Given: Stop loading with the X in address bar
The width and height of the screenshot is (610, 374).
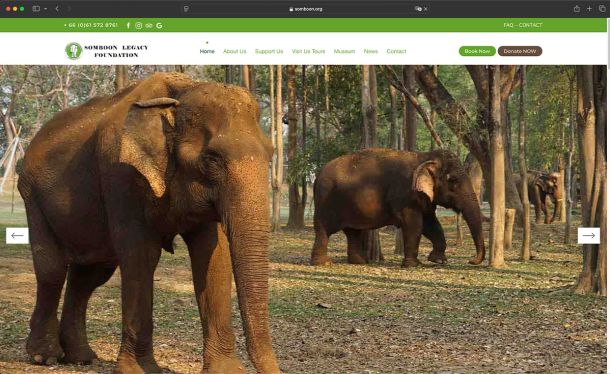Looking at the screenshot, I should pos(426,9).
